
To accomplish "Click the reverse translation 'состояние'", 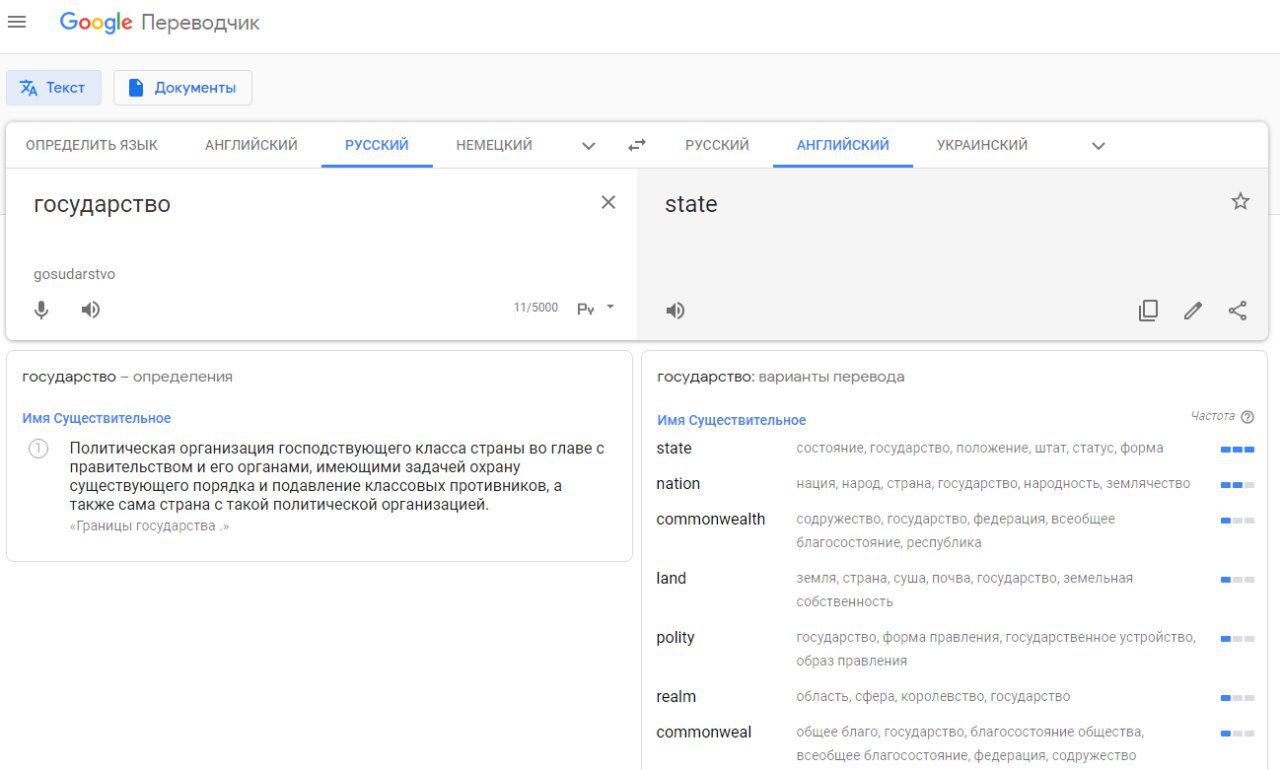I will [x=829, y=448].
